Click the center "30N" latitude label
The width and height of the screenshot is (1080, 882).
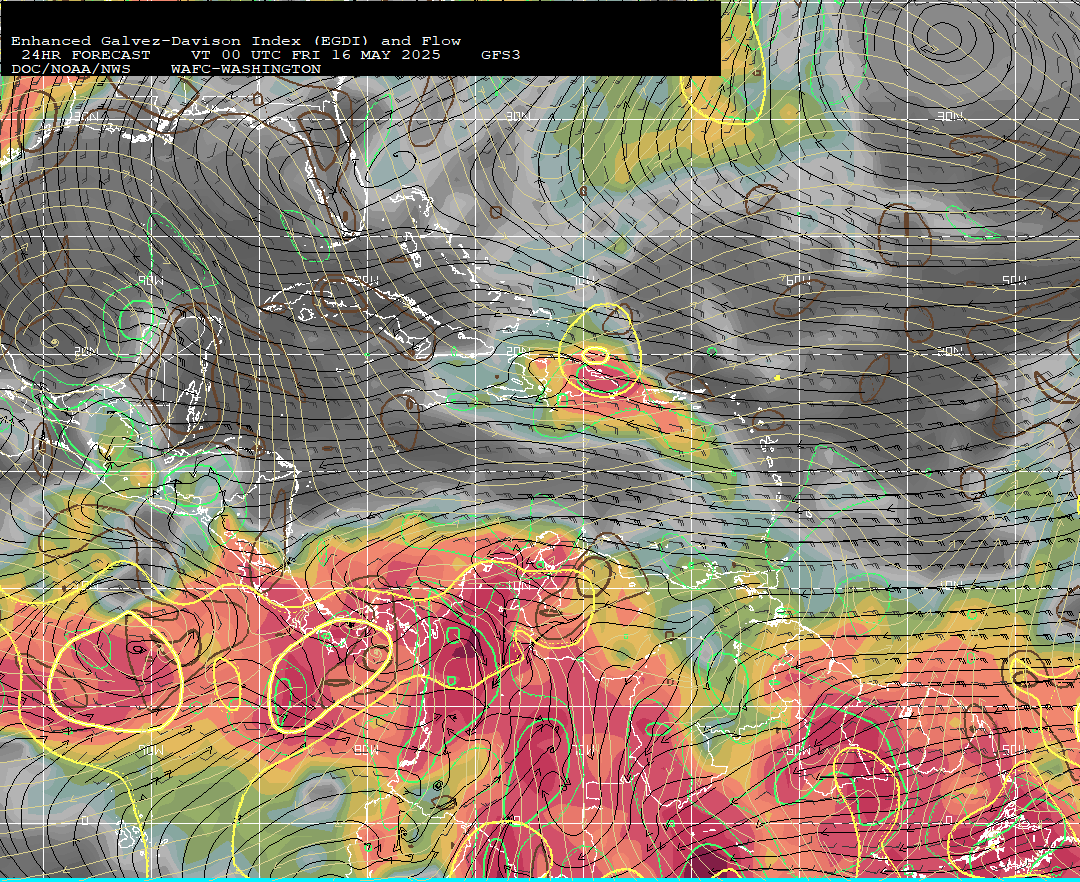518,116
